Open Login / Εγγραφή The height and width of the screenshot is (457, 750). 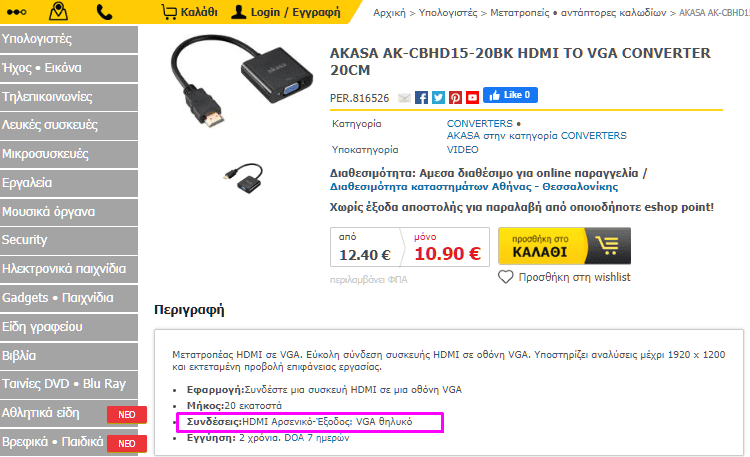[x=286, y=12]
